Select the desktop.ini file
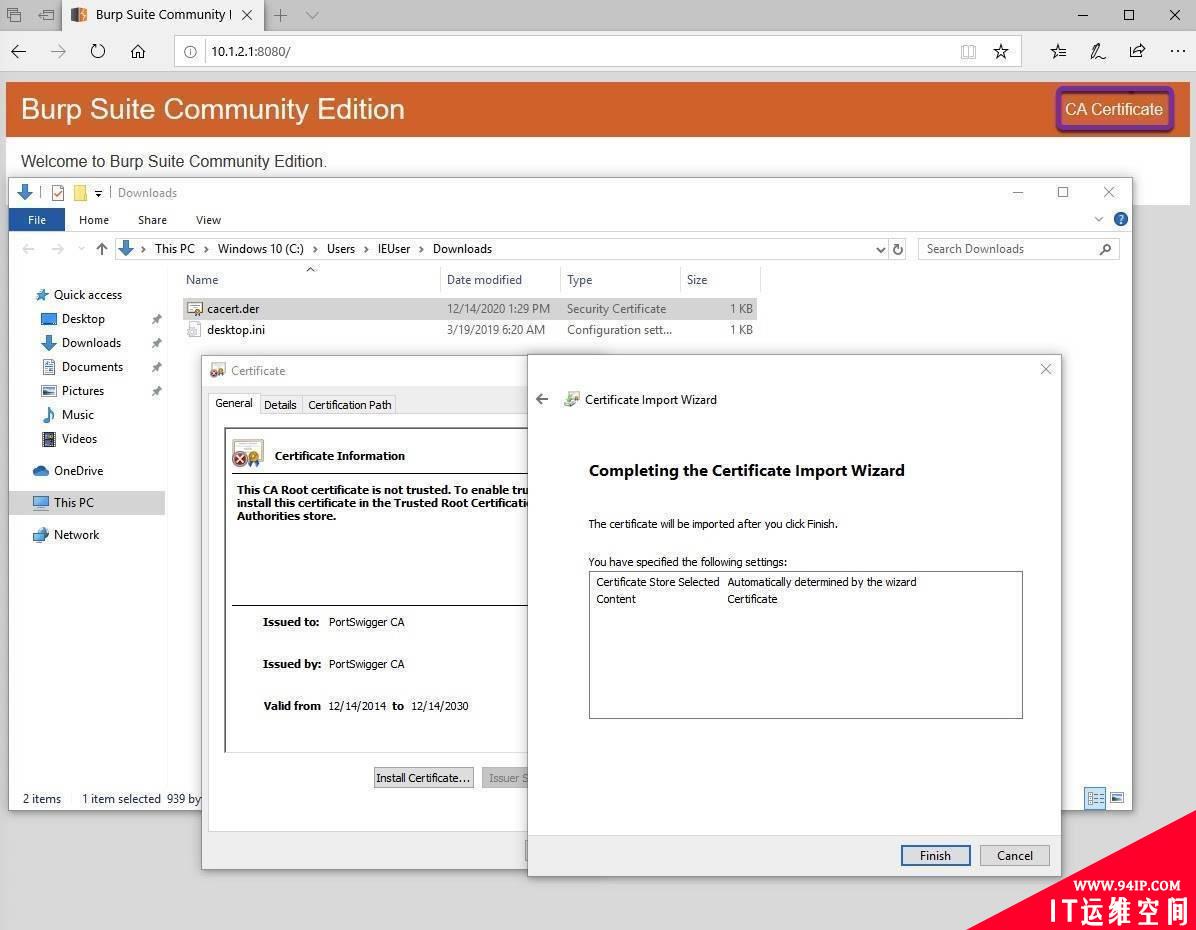1196x930 pixels. point(470,330)
